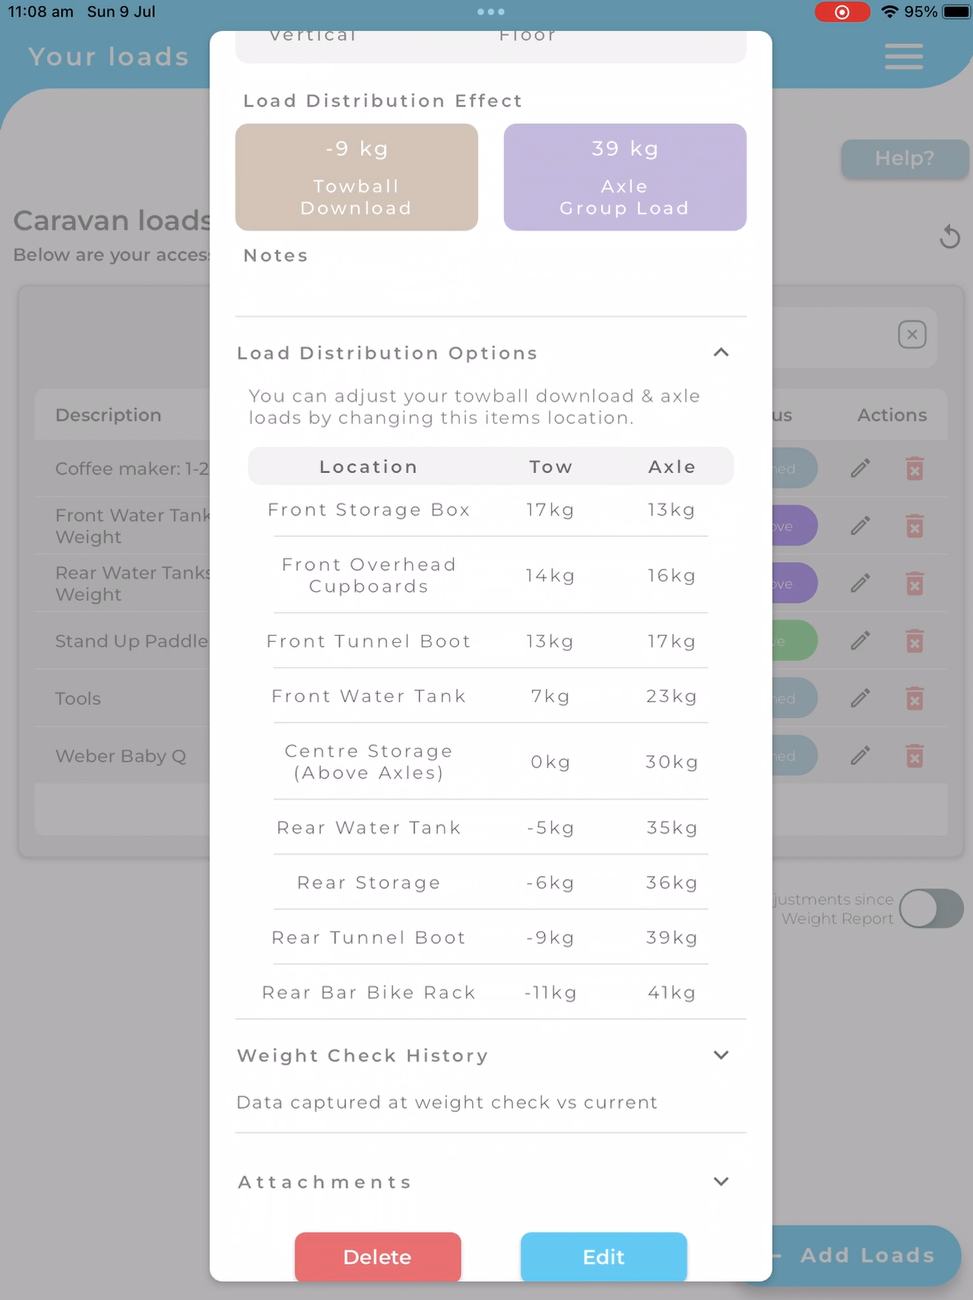Tap the reset arrow icon near Caravan loads

(949, 237)
